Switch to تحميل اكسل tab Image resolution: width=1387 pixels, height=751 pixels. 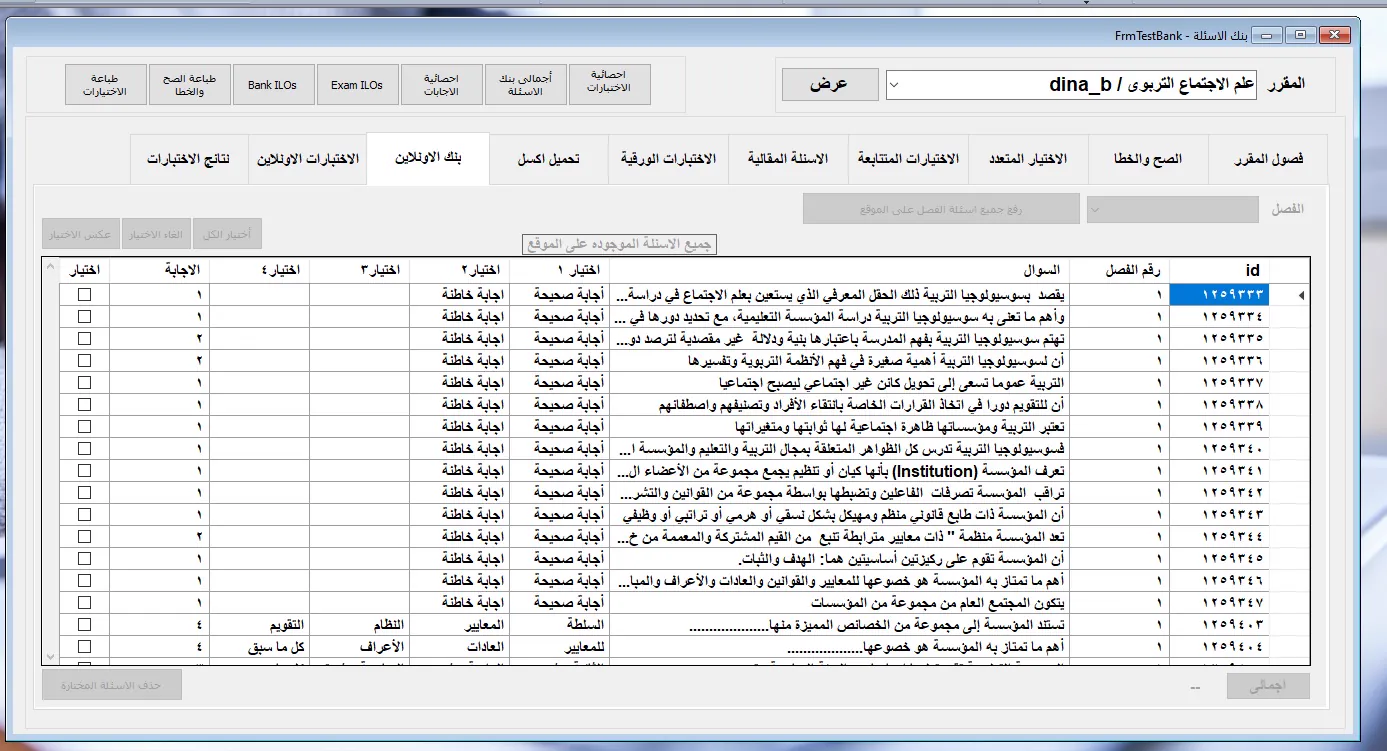pos(549,160)
